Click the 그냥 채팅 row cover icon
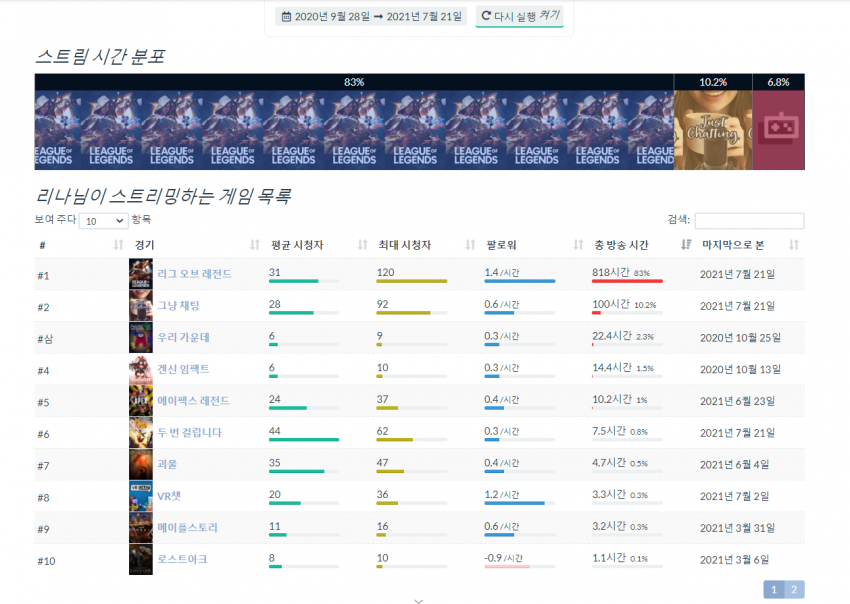The height and width of the screenshot is (604, 850). [x=141, y=305]
